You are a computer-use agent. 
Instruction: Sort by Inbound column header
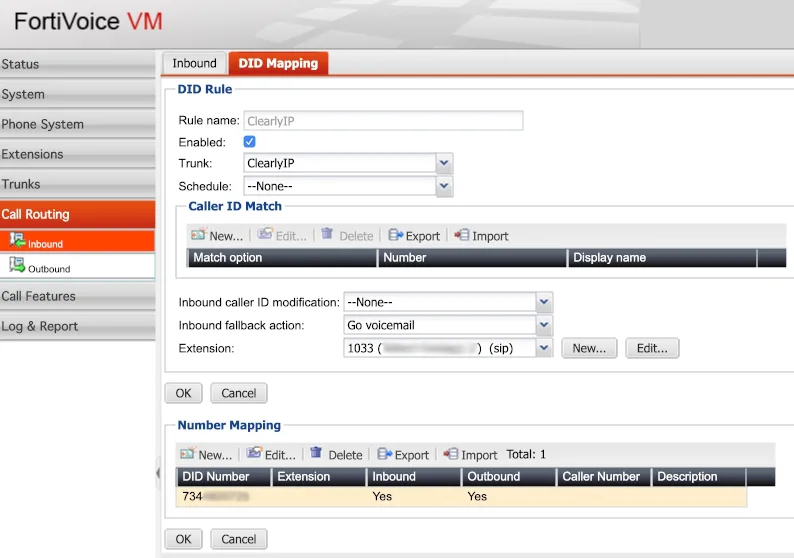click(x=414, y=476)
